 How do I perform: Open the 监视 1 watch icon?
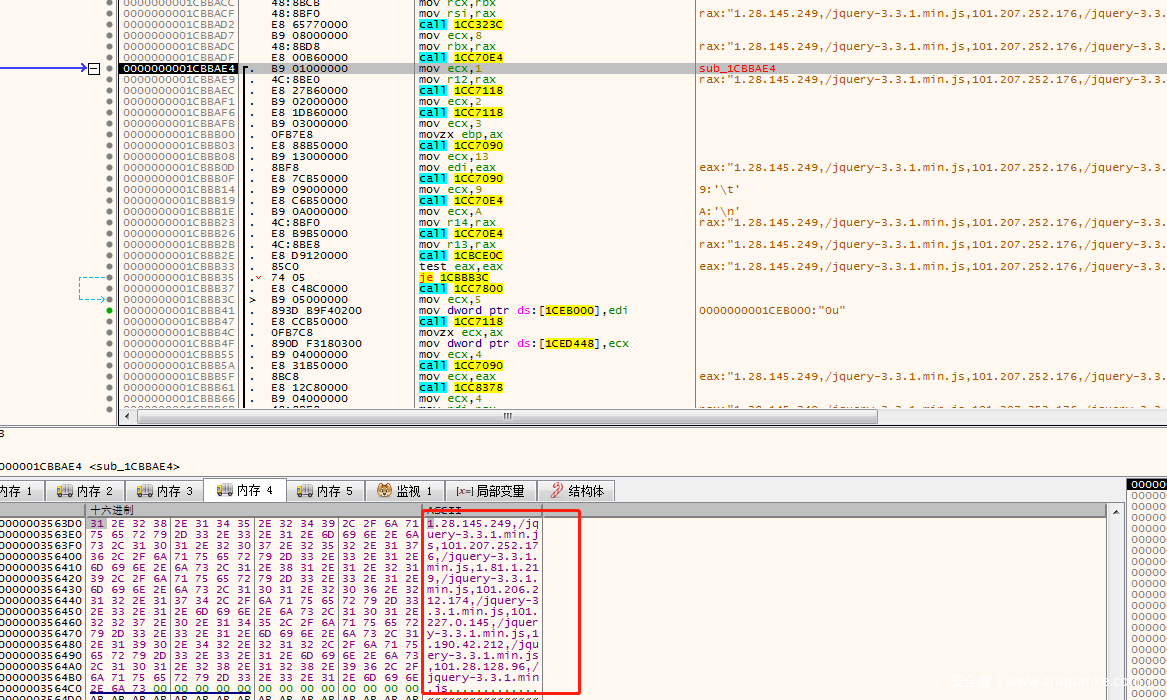tap(385, 491)
